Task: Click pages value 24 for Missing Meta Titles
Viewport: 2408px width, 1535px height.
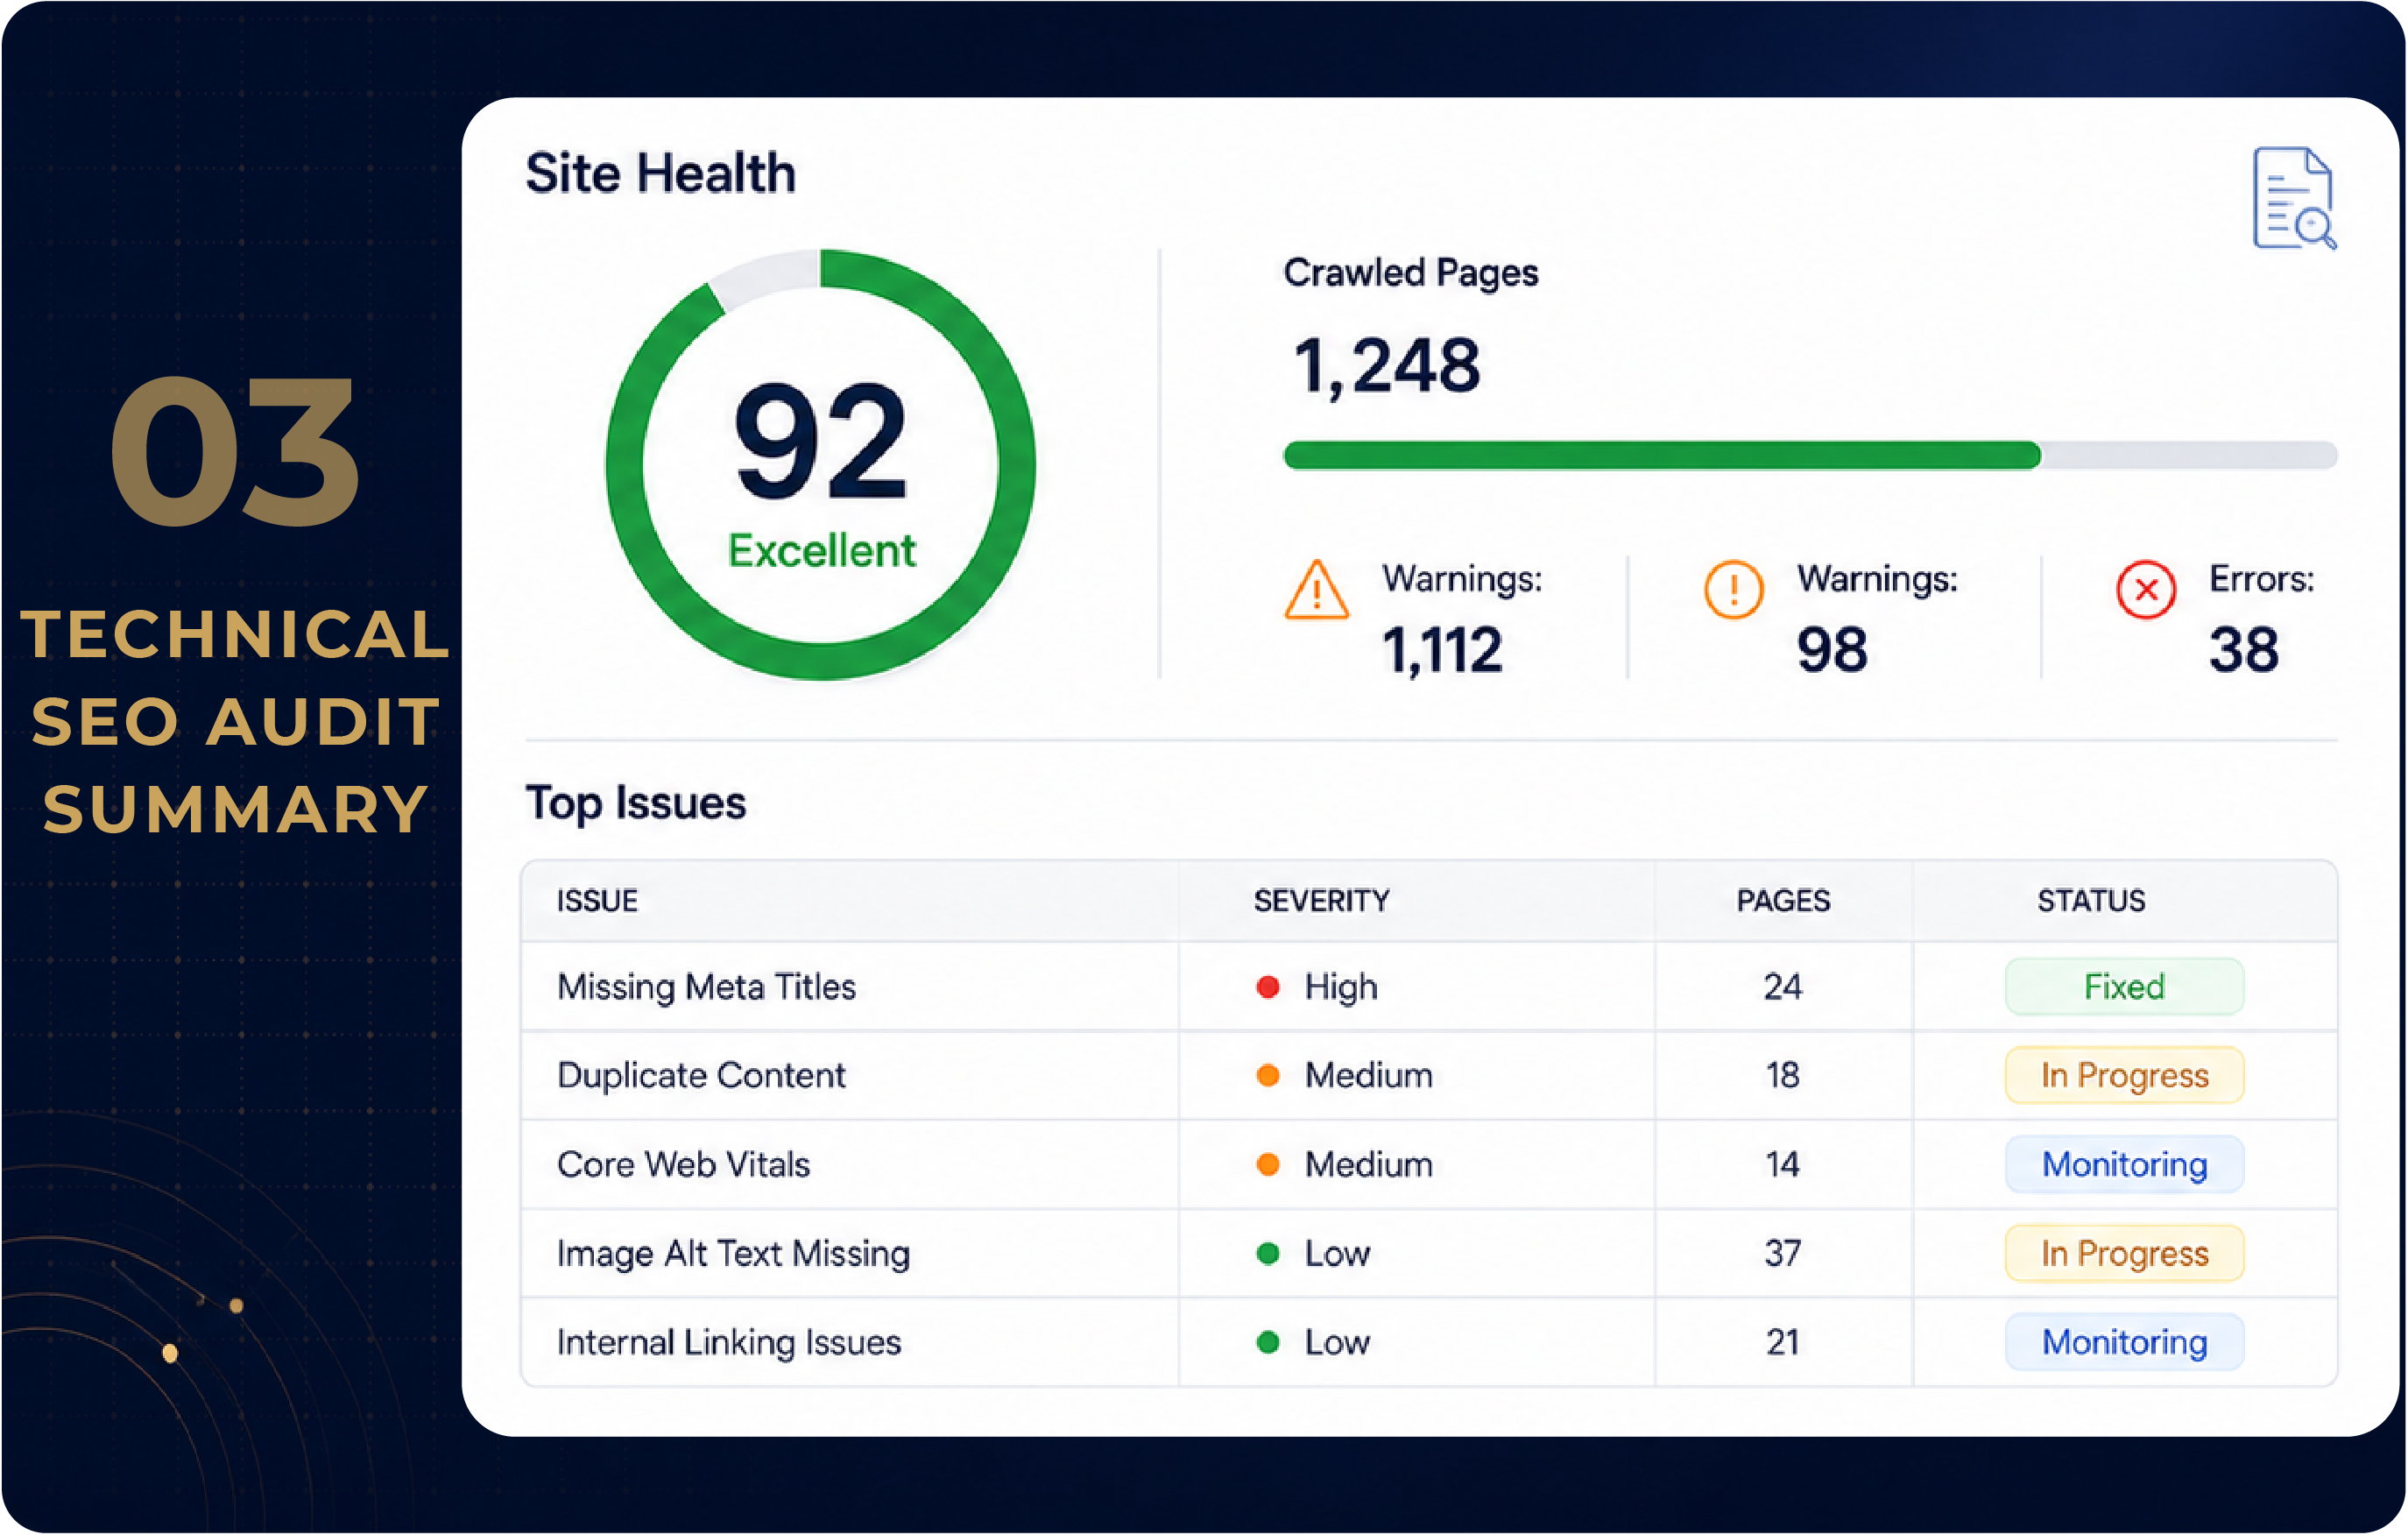Action: tap(1783, 988)
